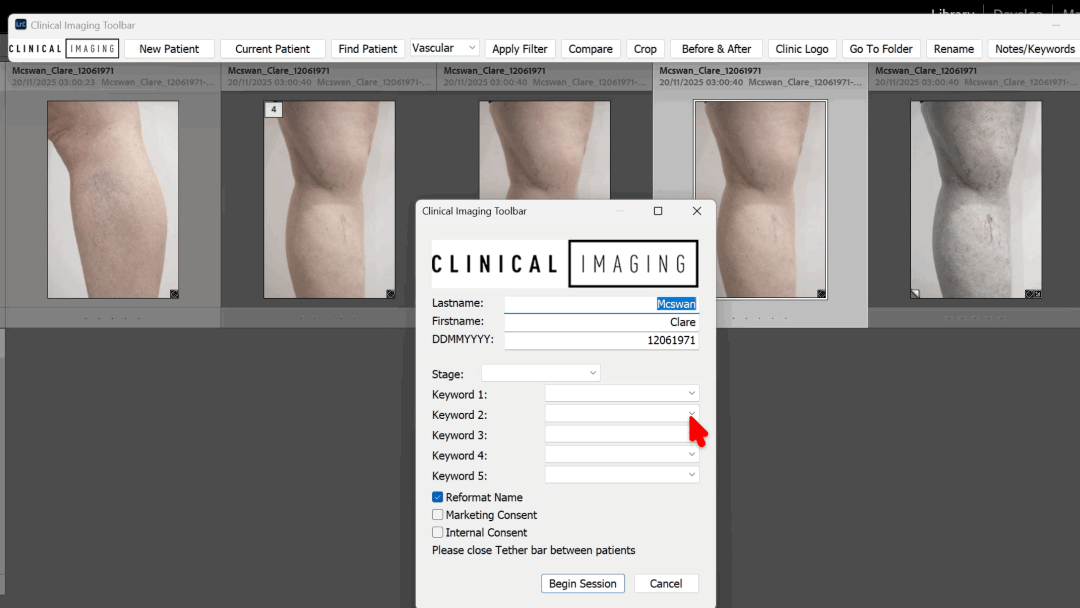This screenshot has width=1080, height=608.
Task: Click the Firstname input field
Action: click(x=601, y=322)
